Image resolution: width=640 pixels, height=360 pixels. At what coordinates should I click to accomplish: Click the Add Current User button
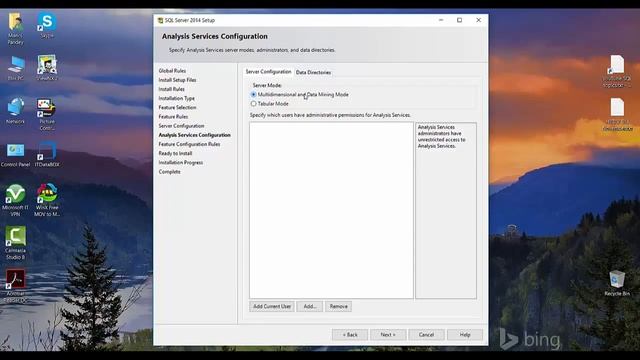coord(272,306)
